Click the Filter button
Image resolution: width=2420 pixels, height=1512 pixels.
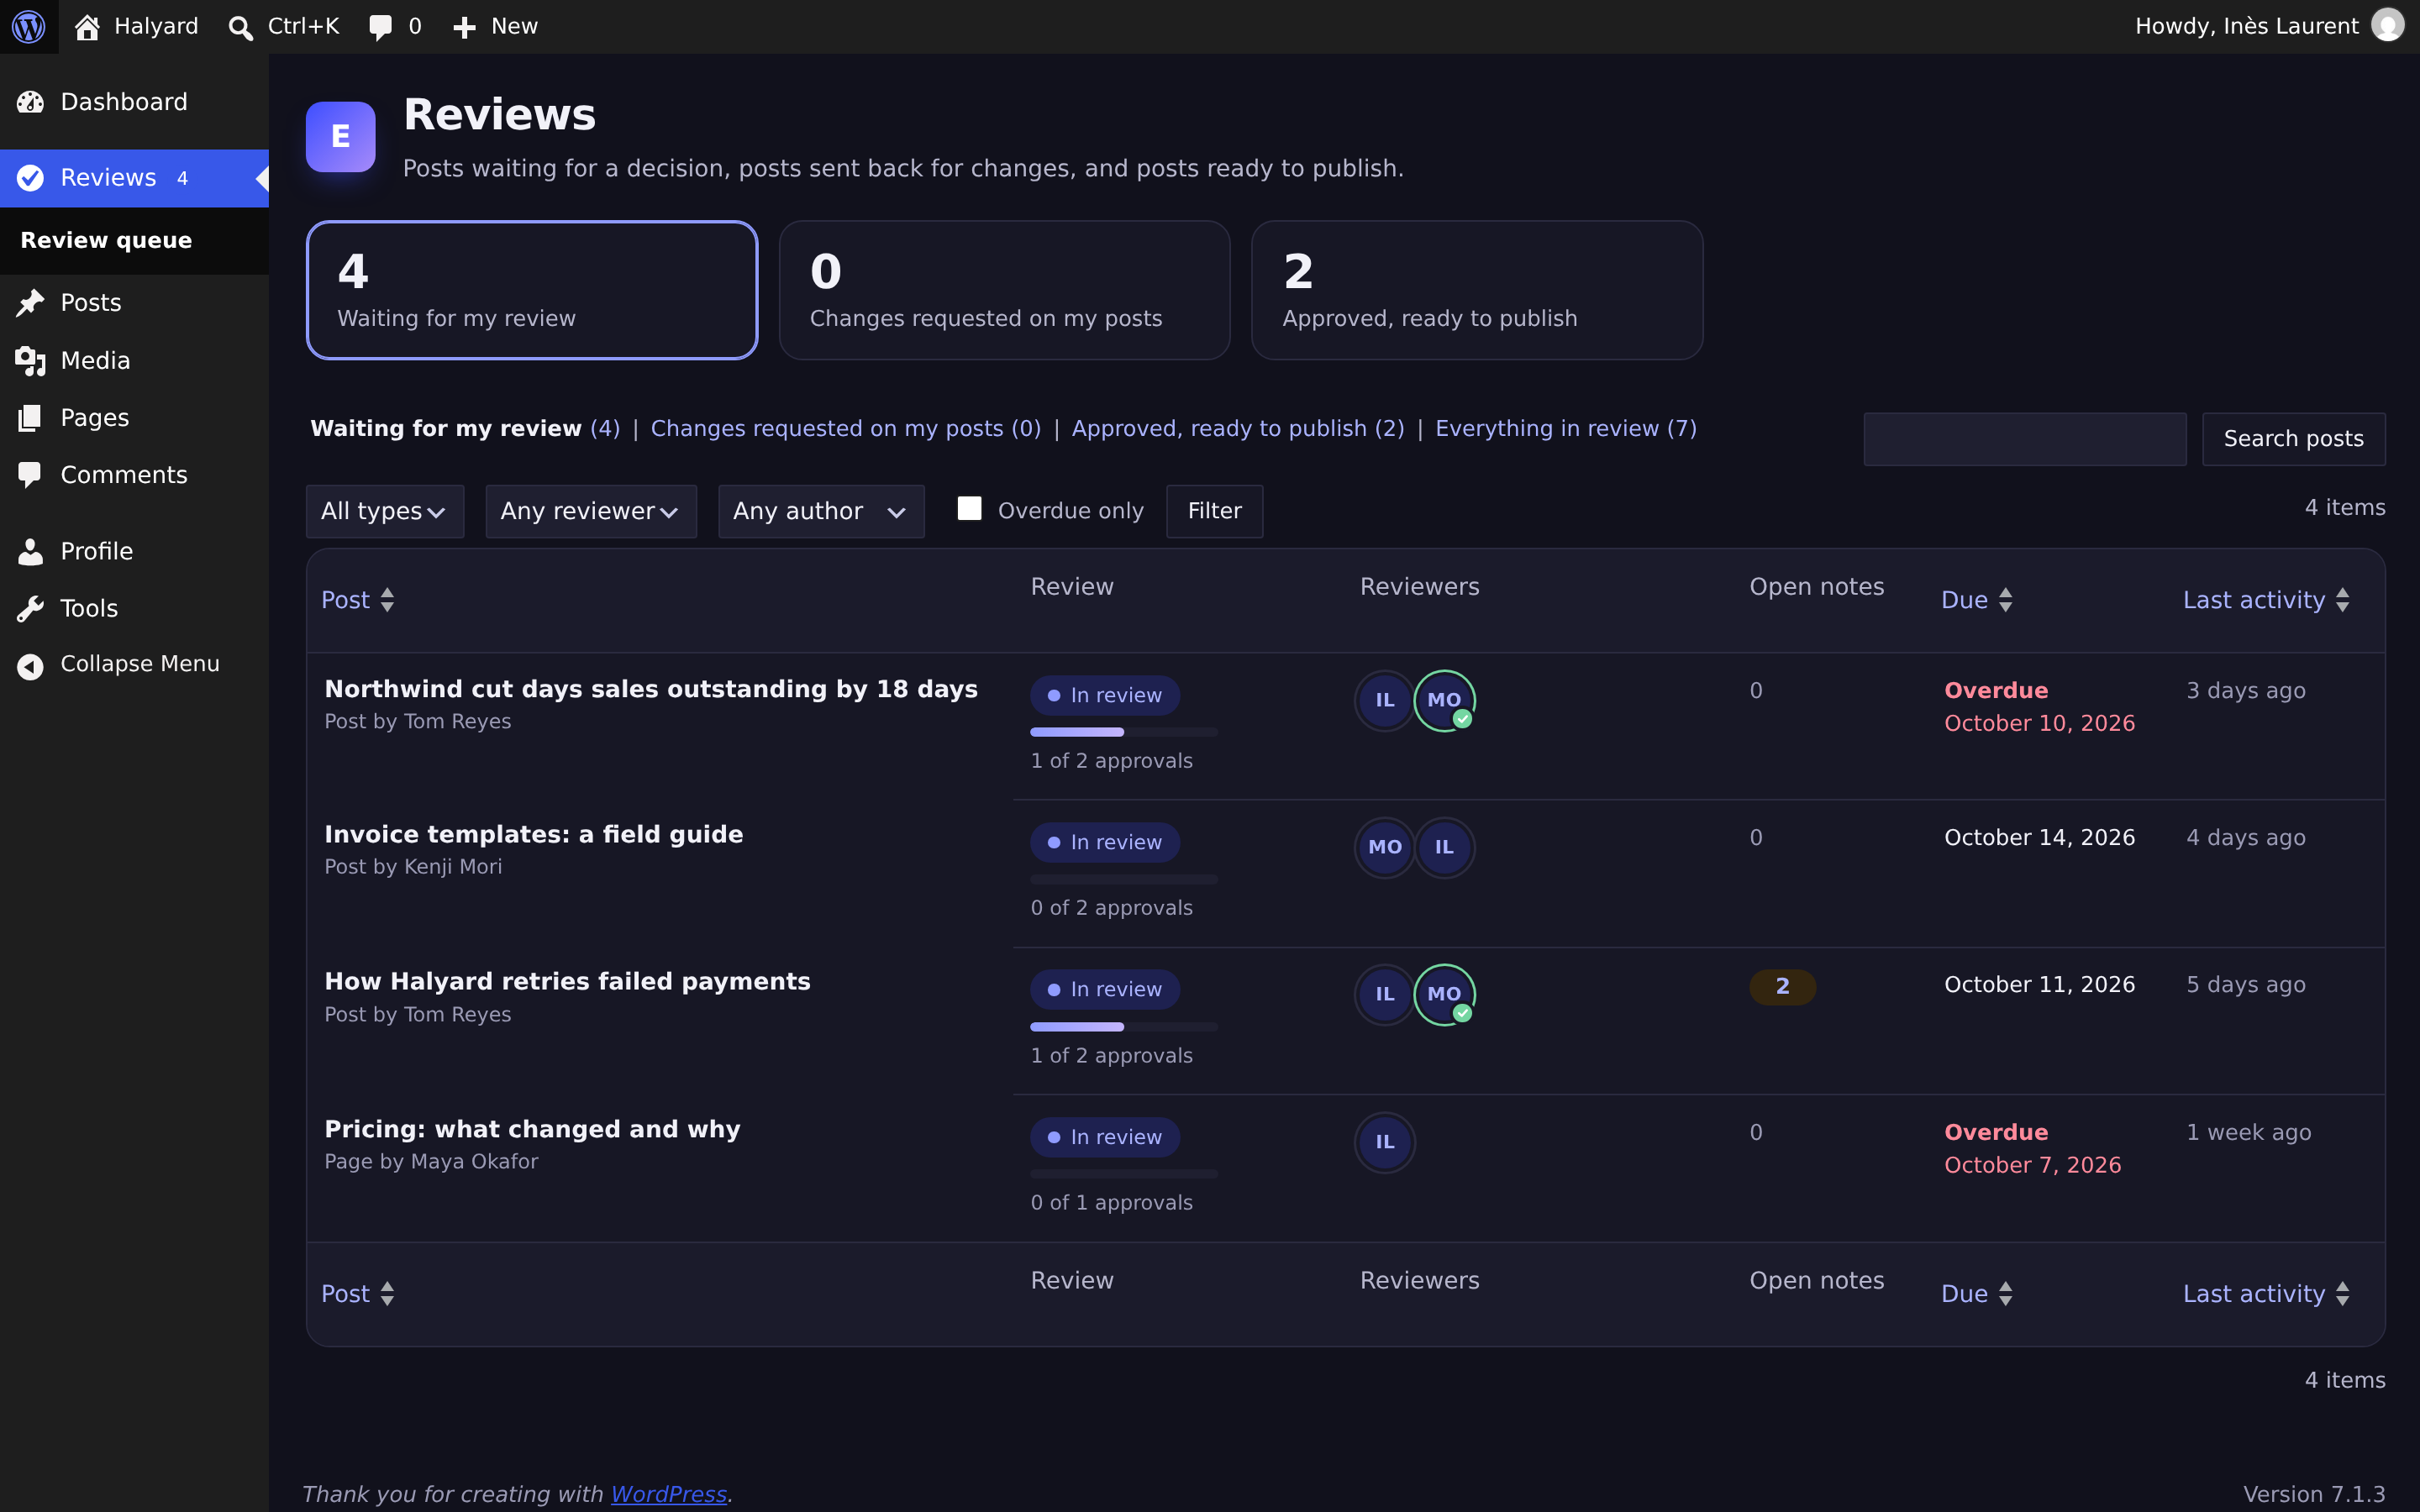(1214, 511)
